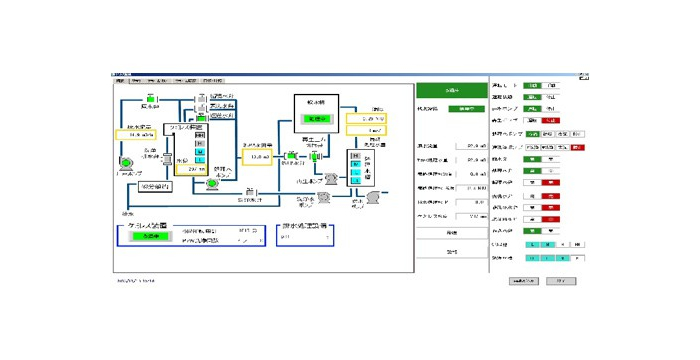This screenshot has height=360, width=700.
Task: Select the red rightmost option in the sixth four-option row
Action: point(578,147)
